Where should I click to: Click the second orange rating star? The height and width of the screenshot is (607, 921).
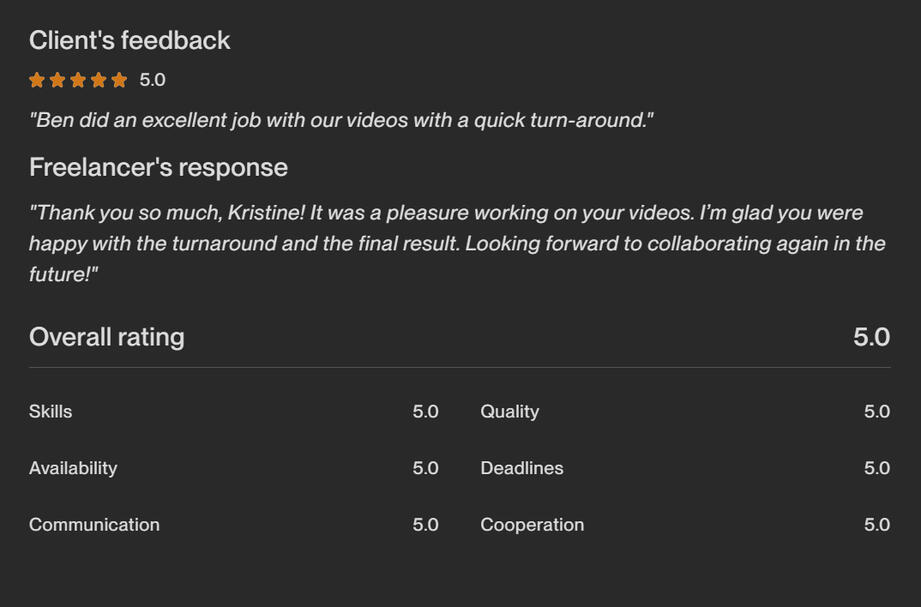tap(58, 80)
